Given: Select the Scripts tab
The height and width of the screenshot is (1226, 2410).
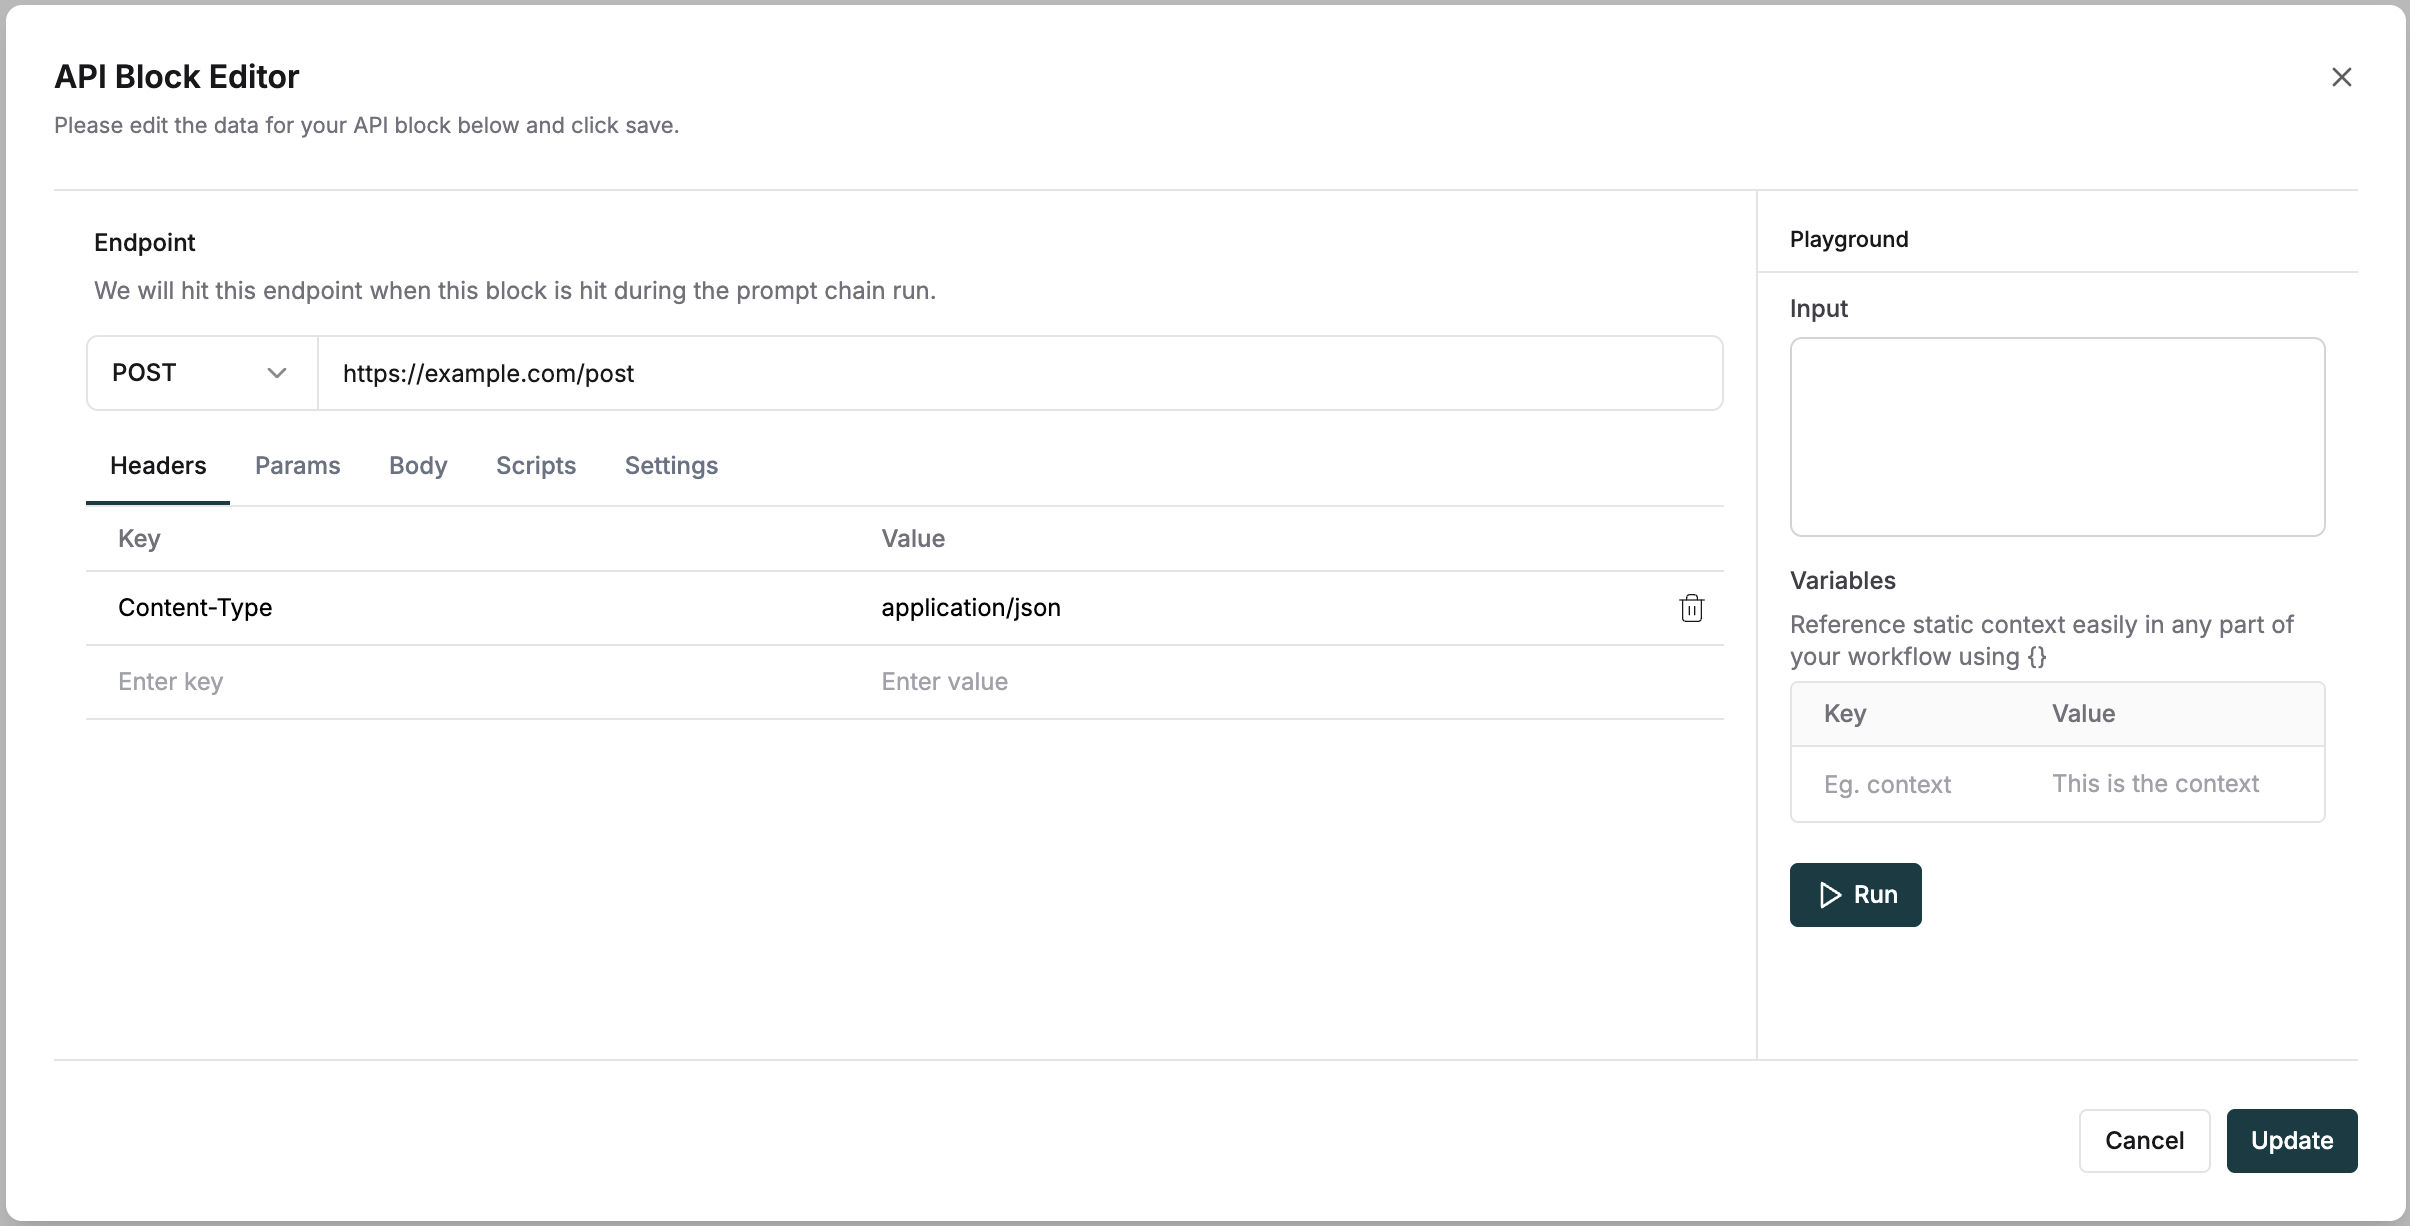Looking at the screenshot, I should coord(536,465).
